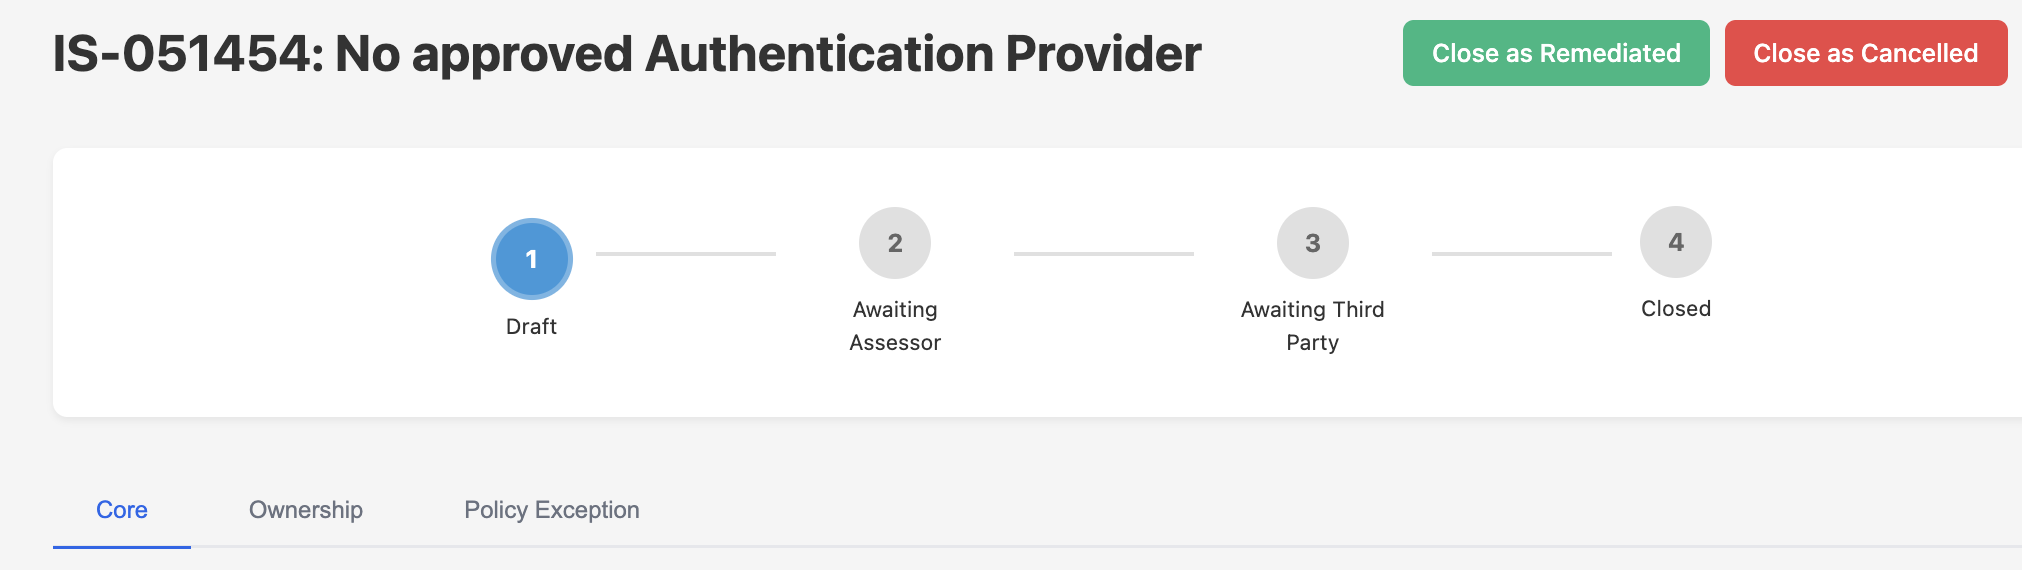Switch to the Core tab
2022x570 pixels.
(x=122, y=510)
